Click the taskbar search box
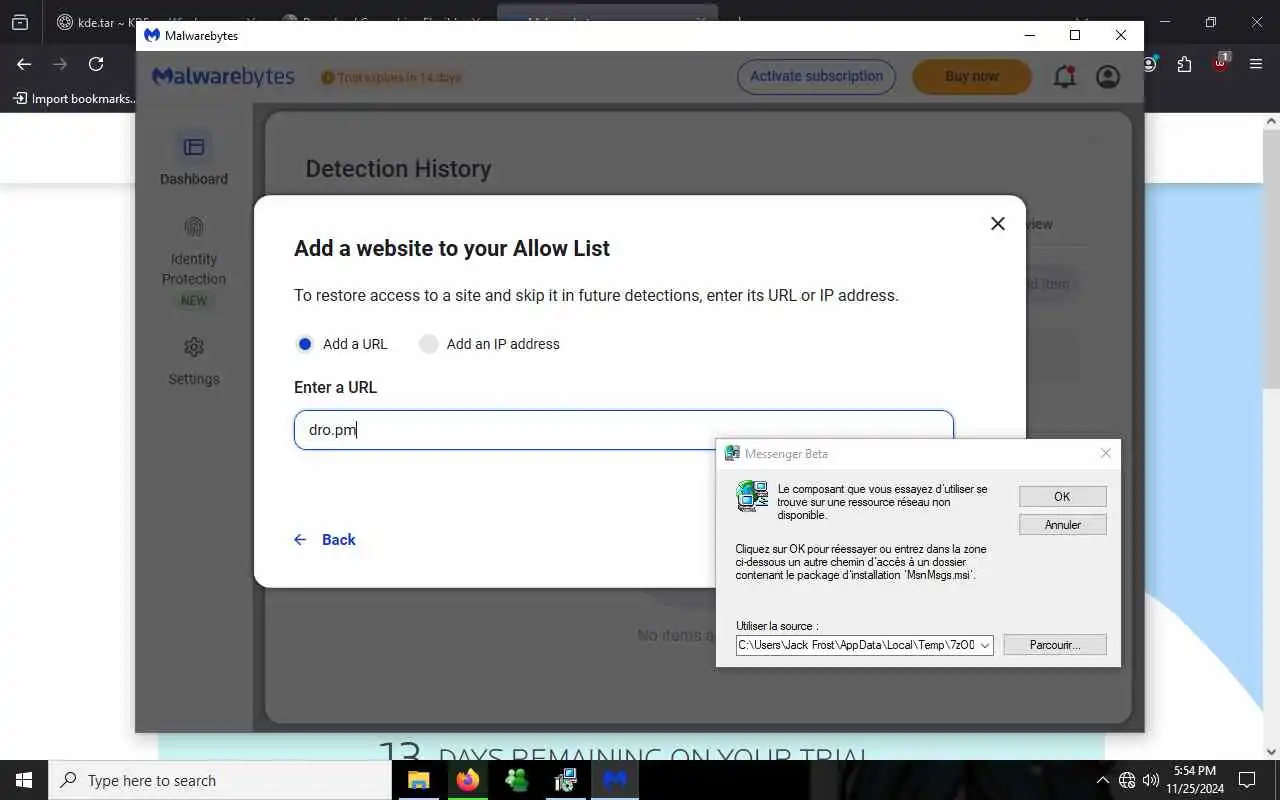1280x800 pixels. coord(220,780)
